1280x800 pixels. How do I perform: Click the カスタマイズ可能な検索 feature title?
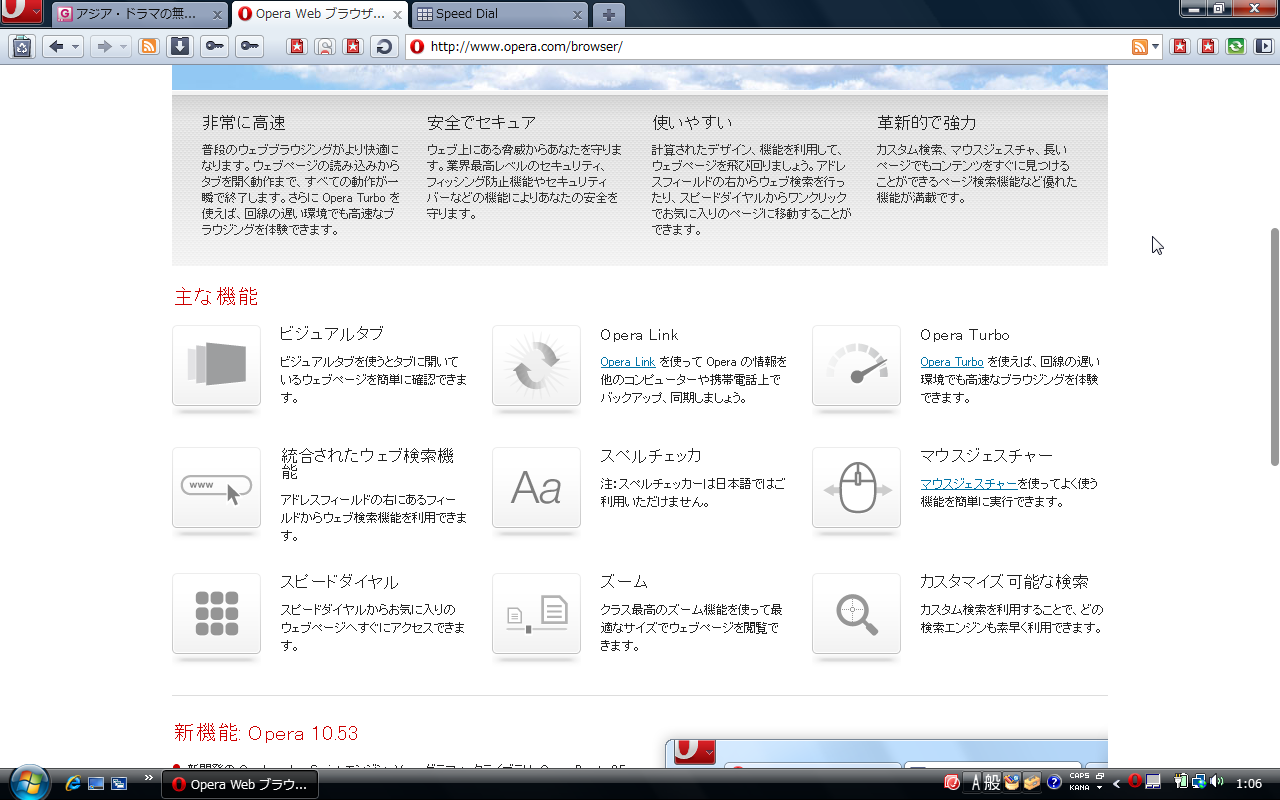click(x=1004, y=582)
